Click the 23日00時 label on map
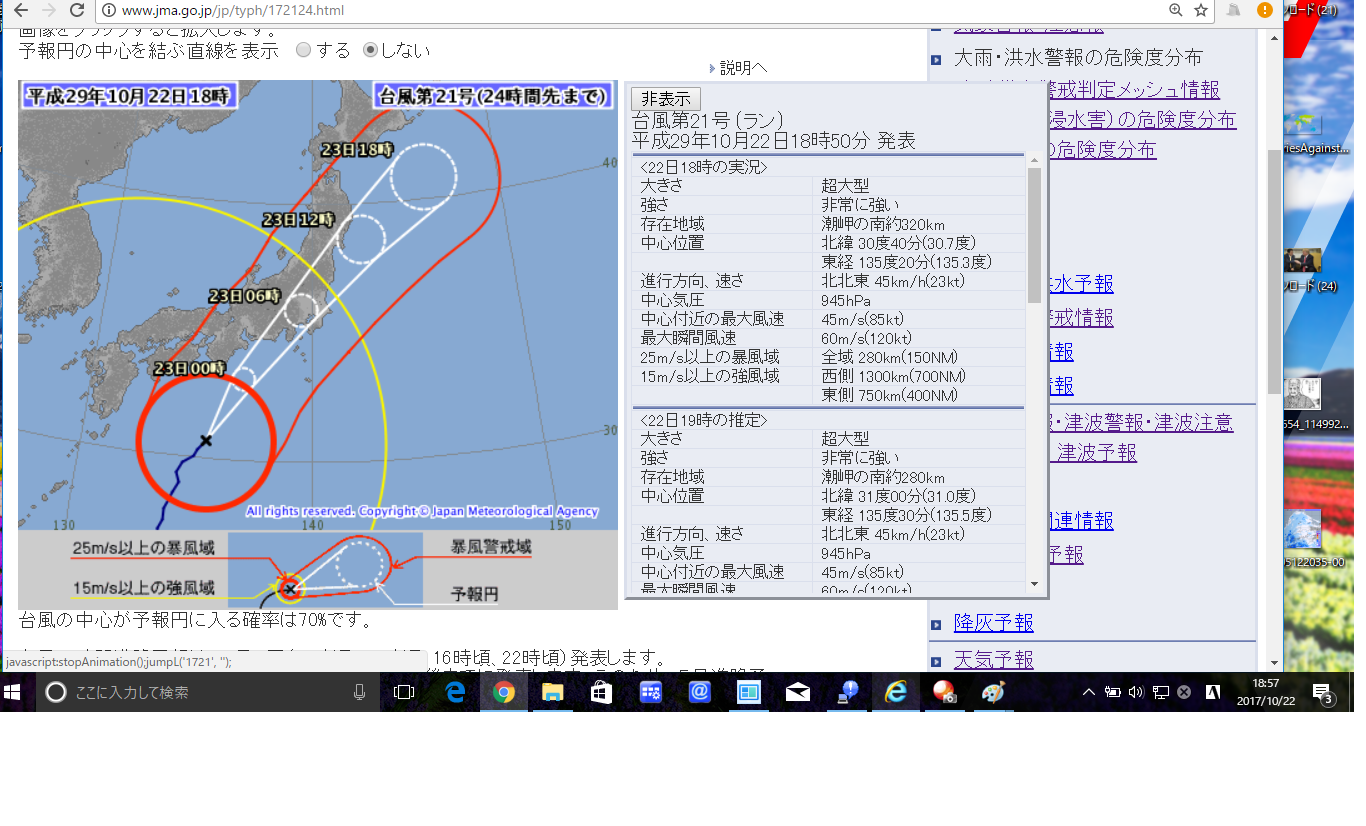This screenshot has width=1366, height=826. tap(190, 369)
